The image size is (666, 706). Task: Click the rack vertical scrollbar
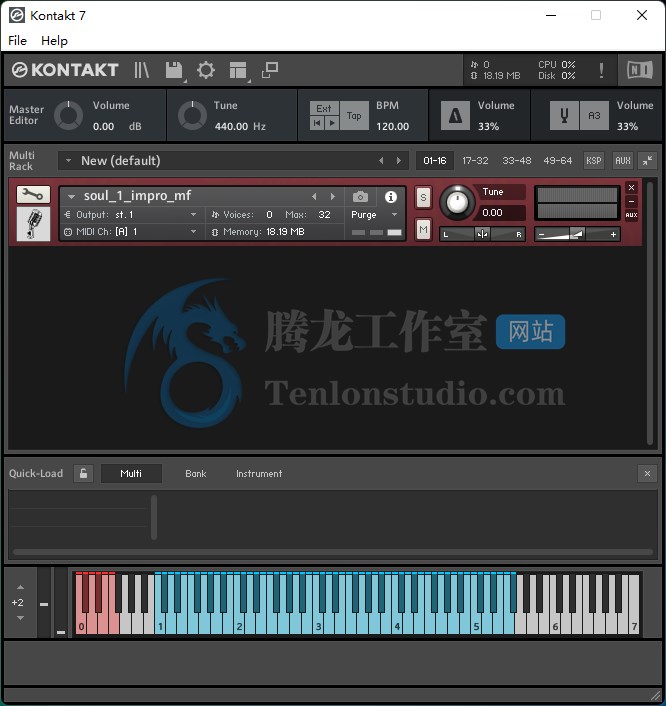tap(650, 313)
